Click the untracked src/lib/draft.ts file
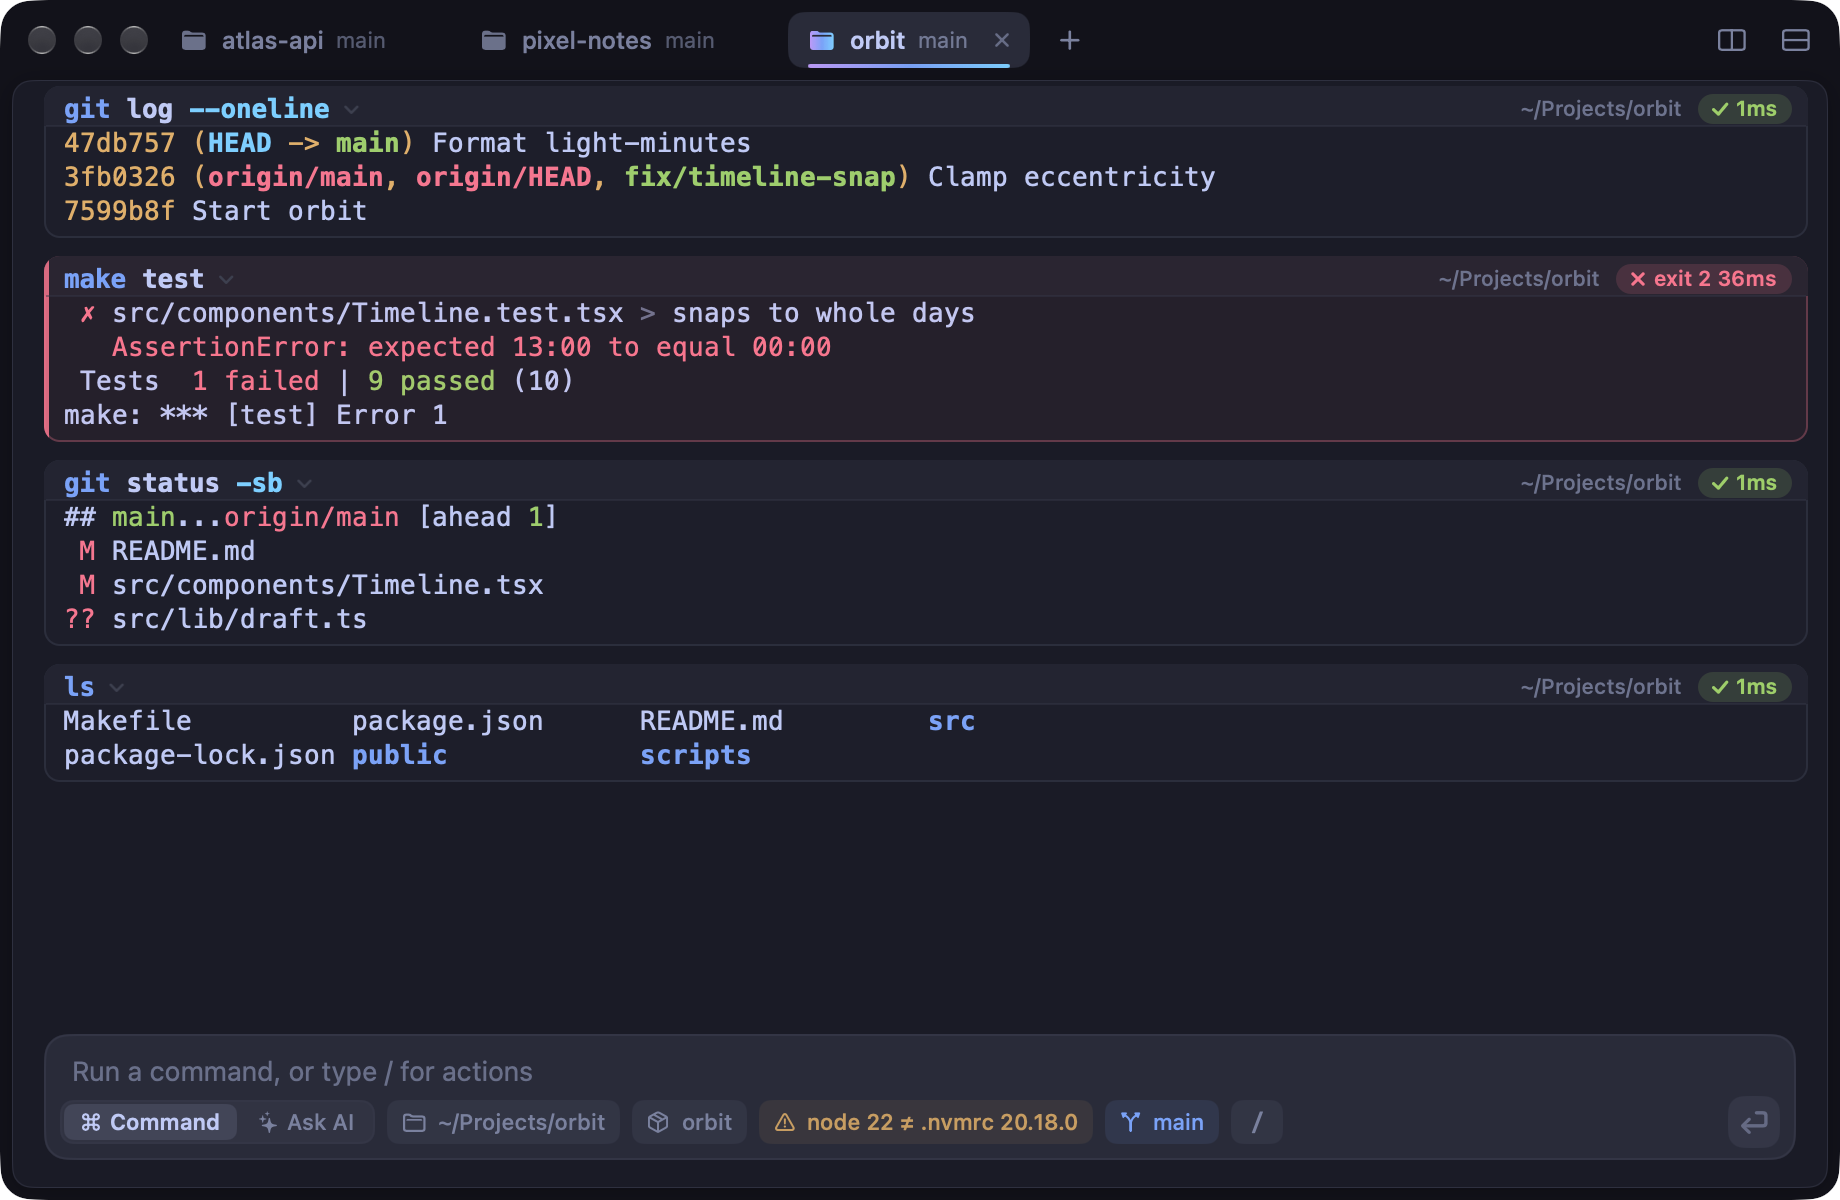Viewport: 1840px width, 1200px height. [240, 619]
